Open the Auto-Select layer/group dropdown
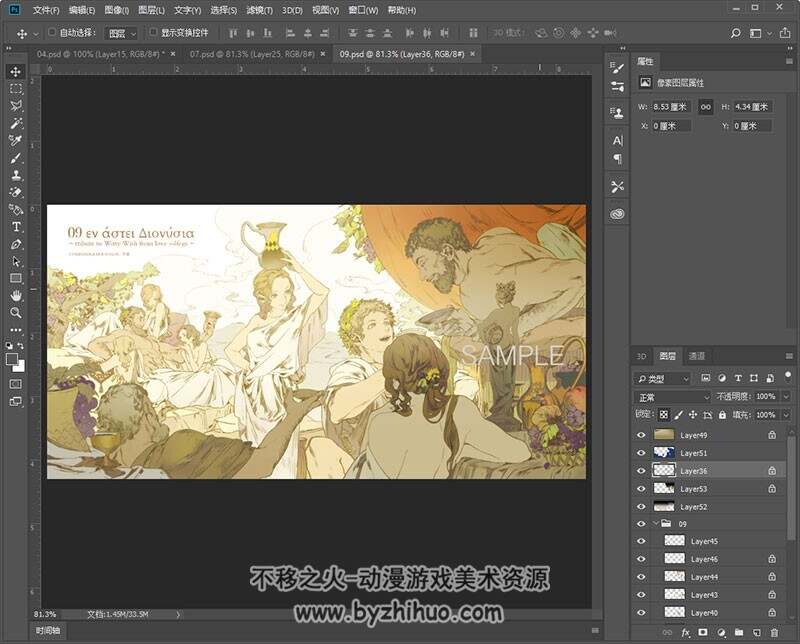This screenshot has width=800, height=644. [x=120, y=33]
